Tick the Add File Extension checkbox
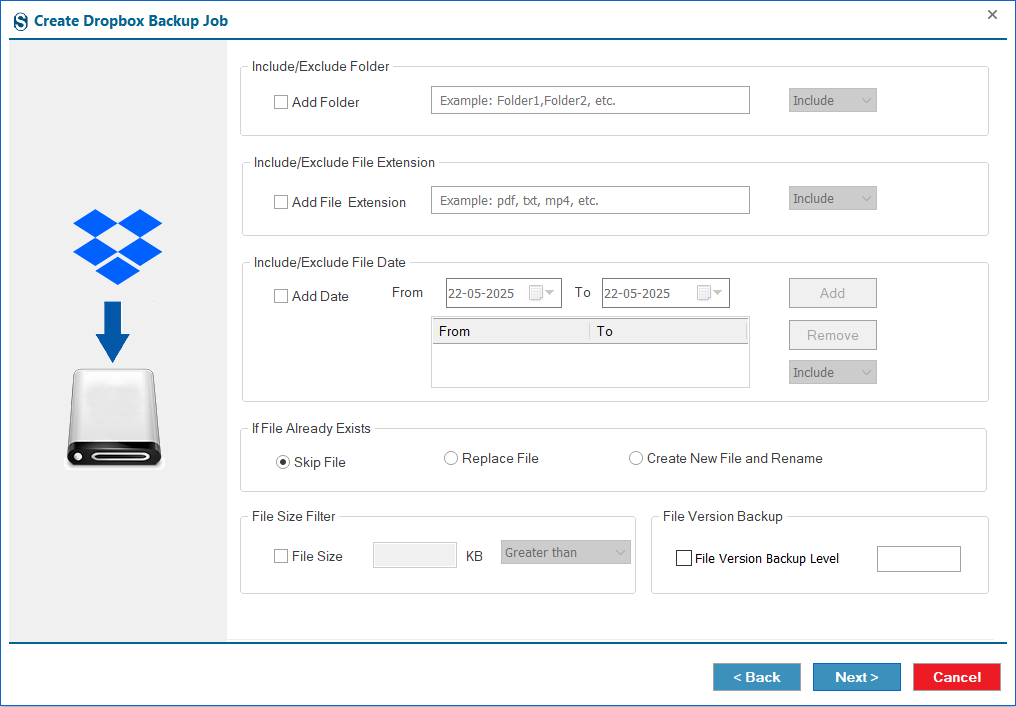This screenshot has width=1016, height=707. tap(281, 202)
